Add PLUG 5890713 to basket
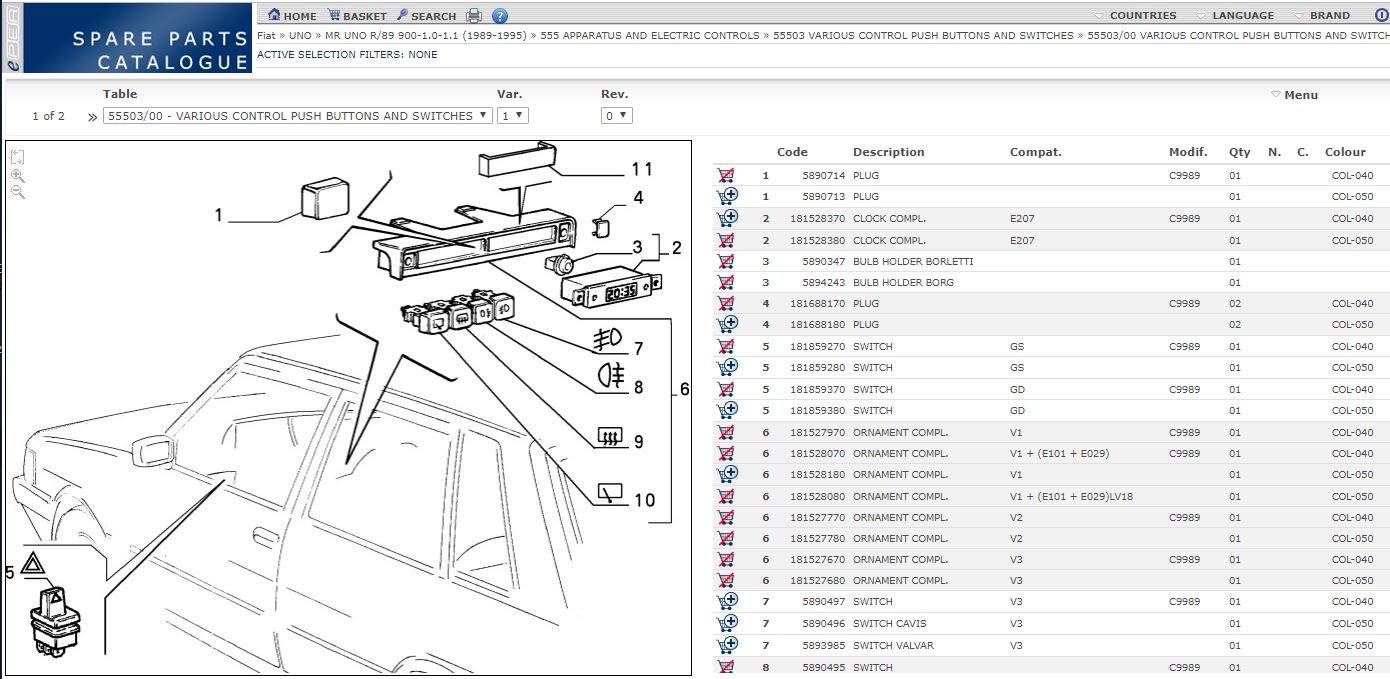Screen dimensions: 1390x679 (x=727, y=196)
